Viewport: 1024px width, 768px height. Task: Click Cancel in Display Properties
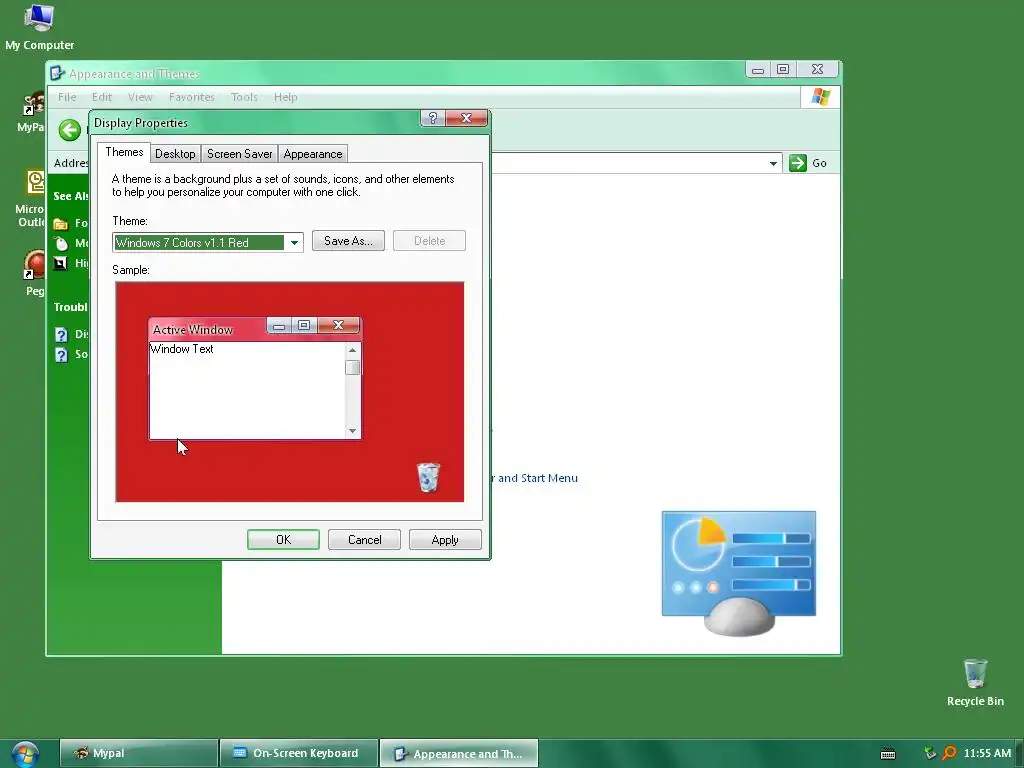pos(364,540)
